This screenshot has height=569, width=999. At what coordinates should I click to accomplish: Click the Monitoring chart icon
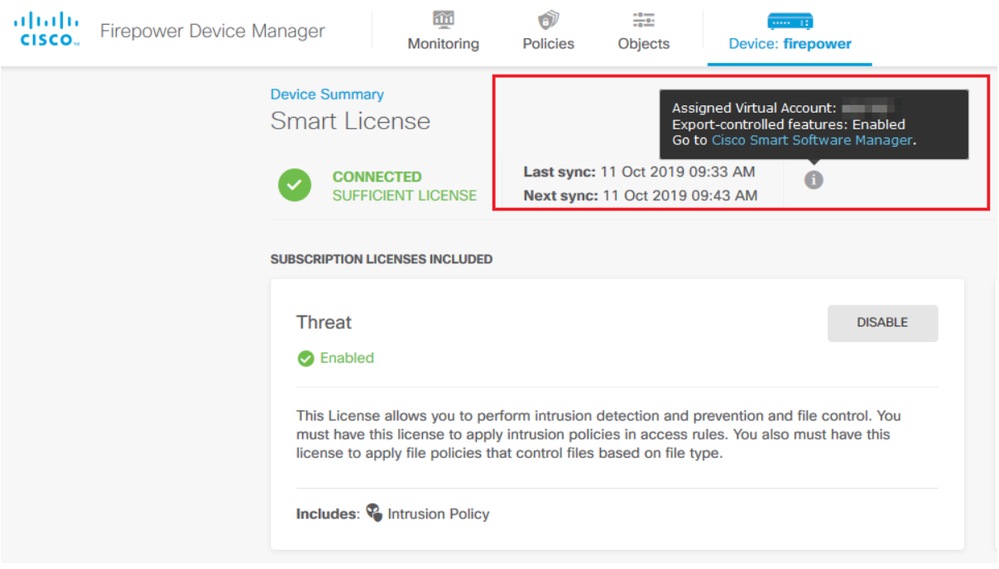click(x=443, y=20)
